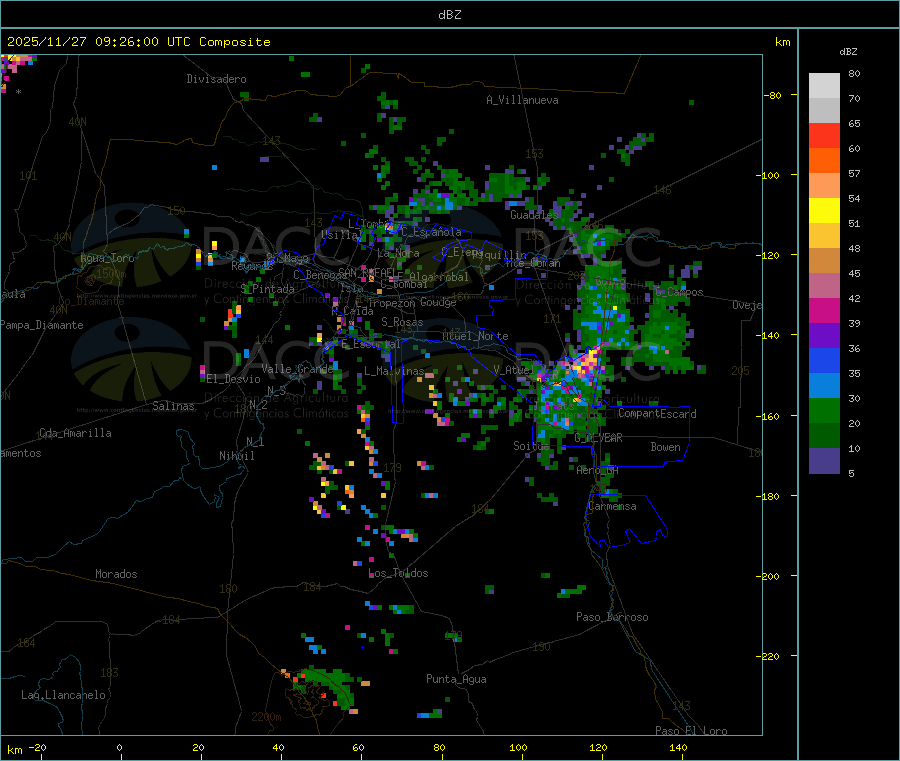Click the bright green 20-30 dBZ legend swatch

point(824,410)
